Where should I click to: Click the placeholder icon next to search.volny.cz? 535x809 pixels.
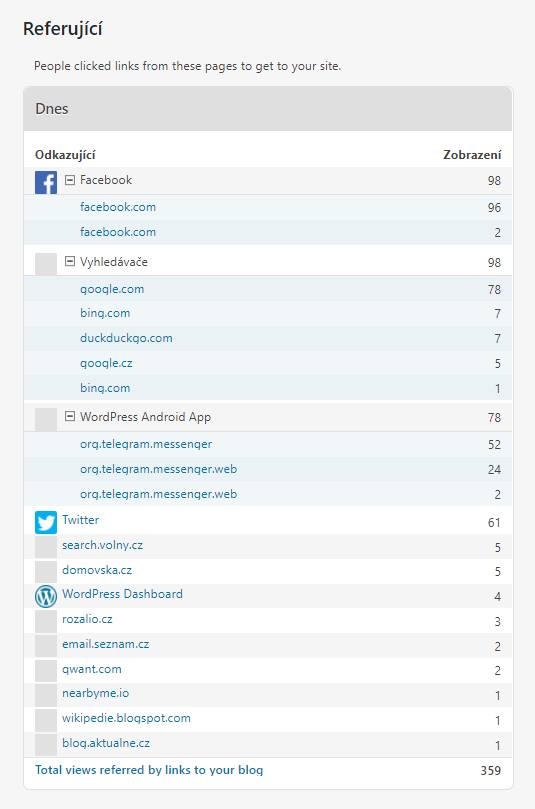(x=46, y=547)
